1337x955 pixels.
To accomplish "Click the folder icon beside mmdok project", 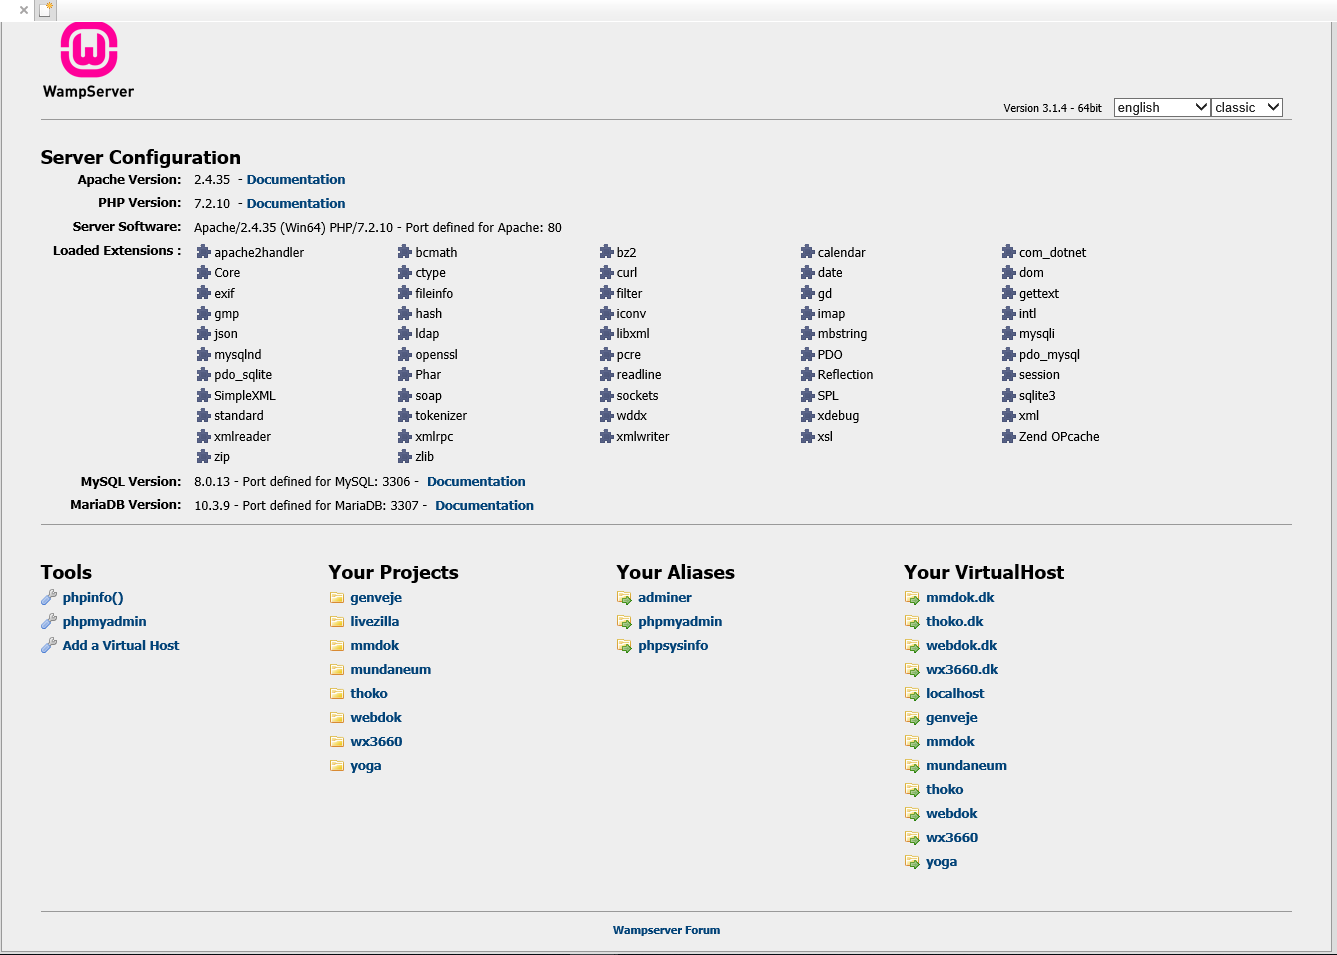I will tap(337, 646).
